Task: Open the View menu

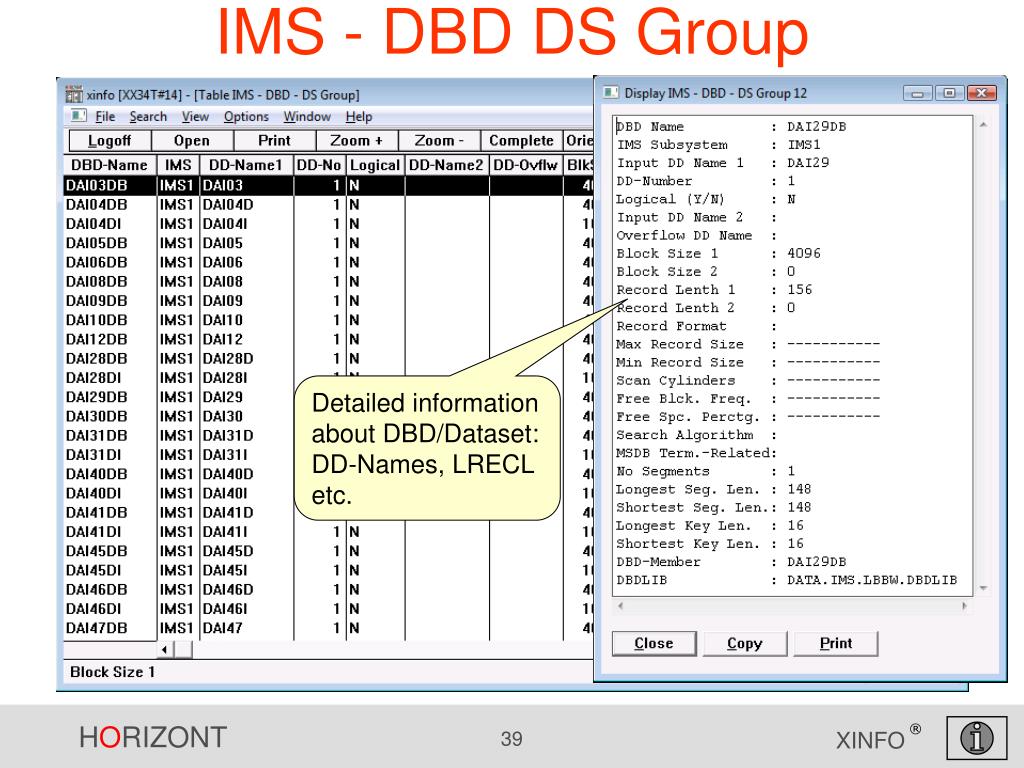Action: click(x=195, y=116)
